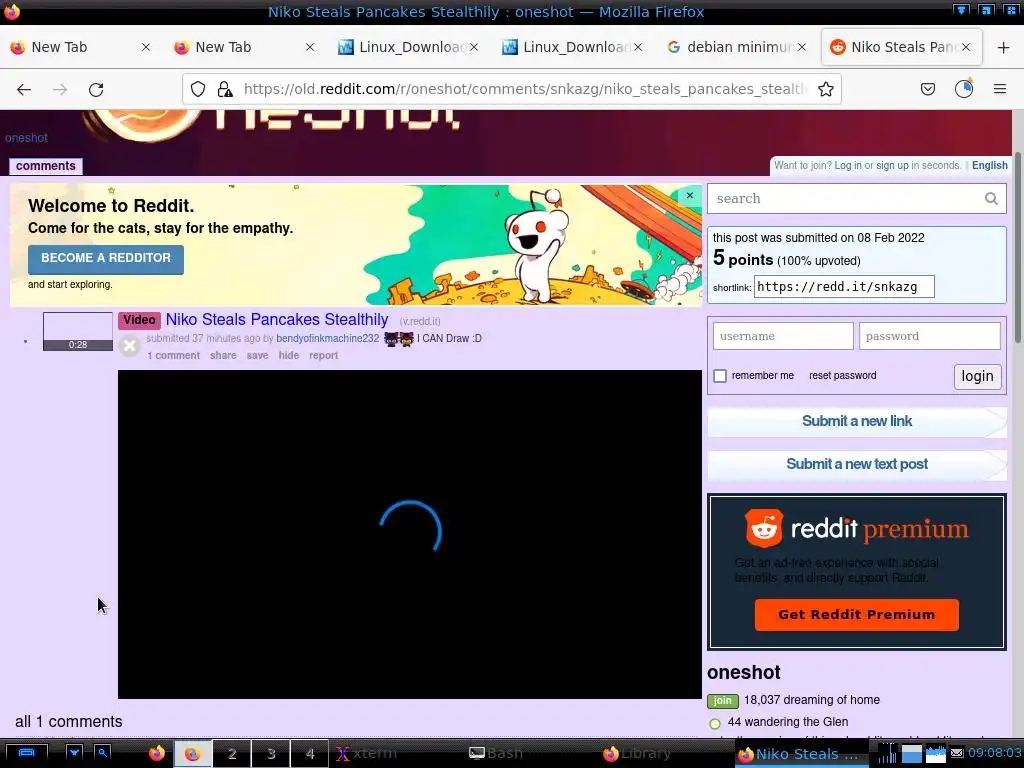This screenshot has width=1024, height=768.
Task: Toggle the remember me checkbox
Action: (720, 376)
